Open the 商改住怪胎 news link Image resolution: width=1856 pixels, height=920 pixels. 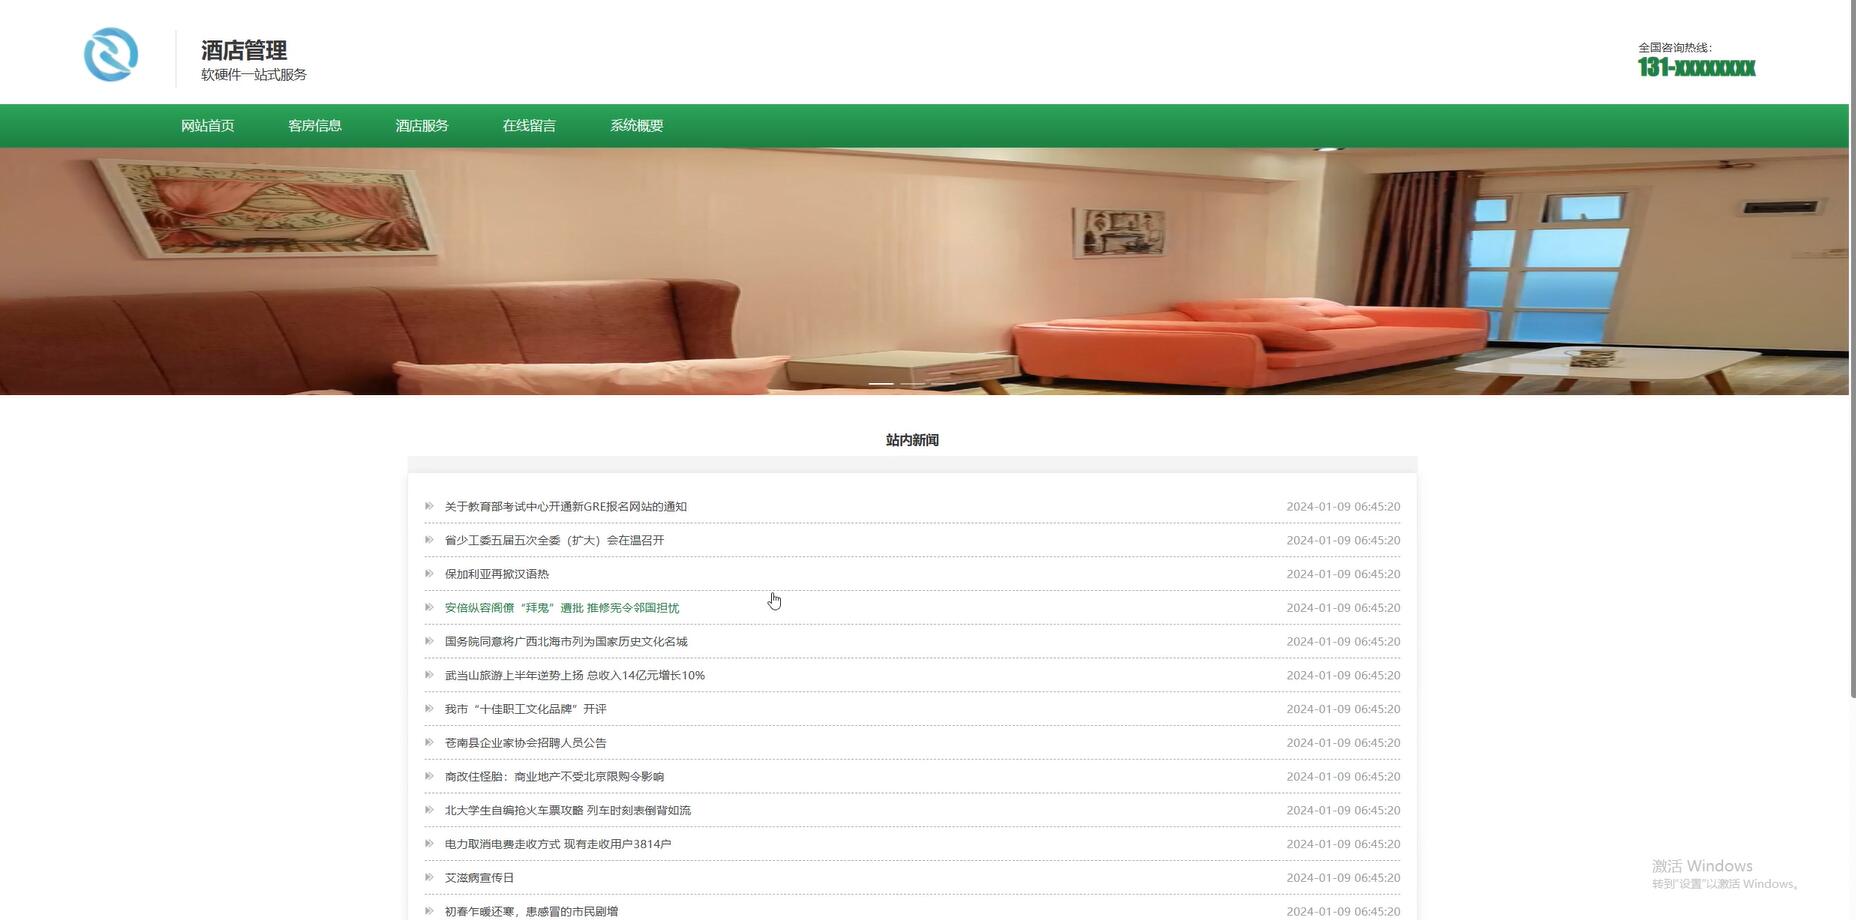[555, 776]
